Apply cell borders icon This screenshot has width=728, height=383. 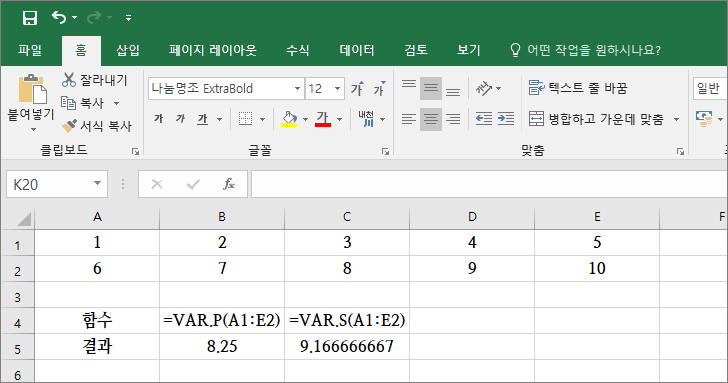pos(245,119)
